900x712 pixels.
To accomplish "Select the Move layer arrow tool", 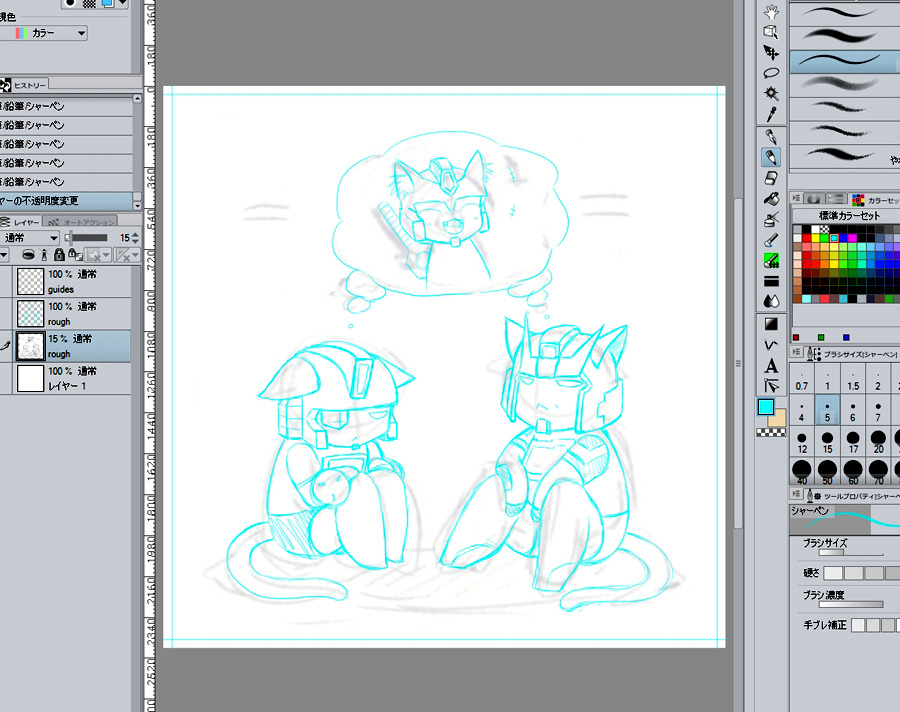I will 771,53.
